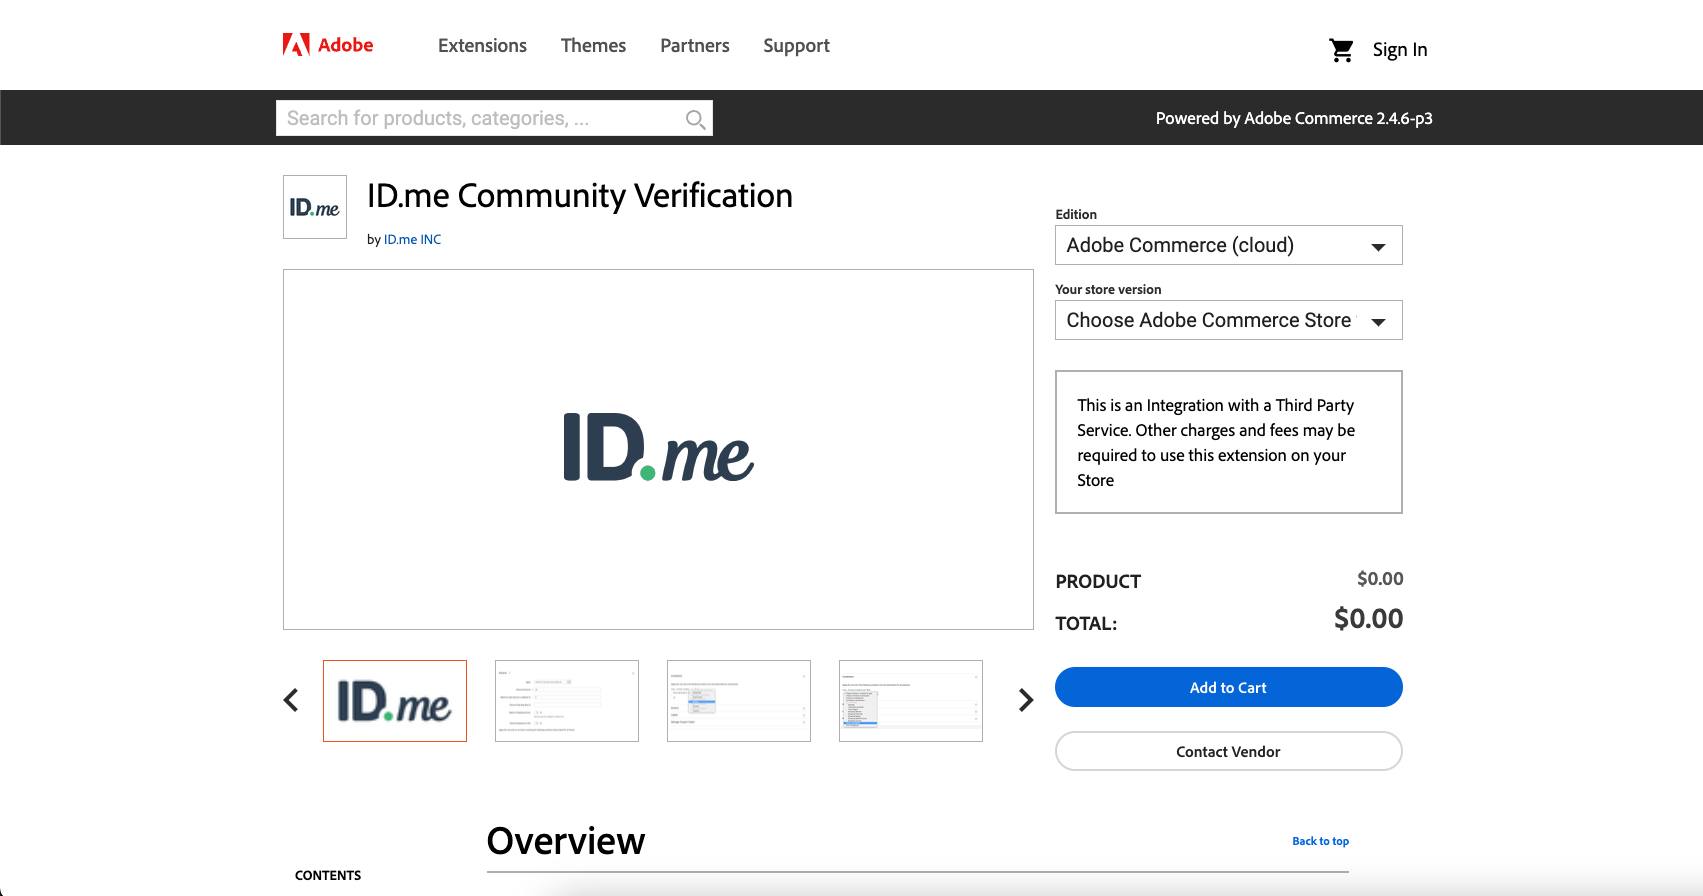Click the ID.me vendor logo beside title
This screenshot has width=1703, height=896.
(315, 207)
